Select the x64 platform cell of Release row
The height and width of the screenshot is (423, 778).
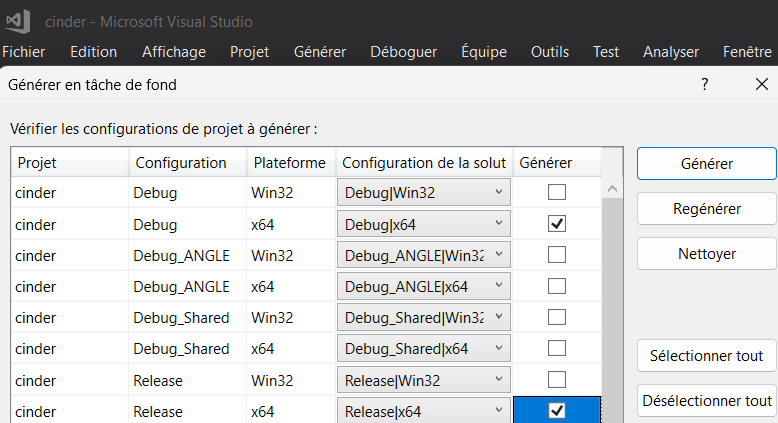pos(291,412)
